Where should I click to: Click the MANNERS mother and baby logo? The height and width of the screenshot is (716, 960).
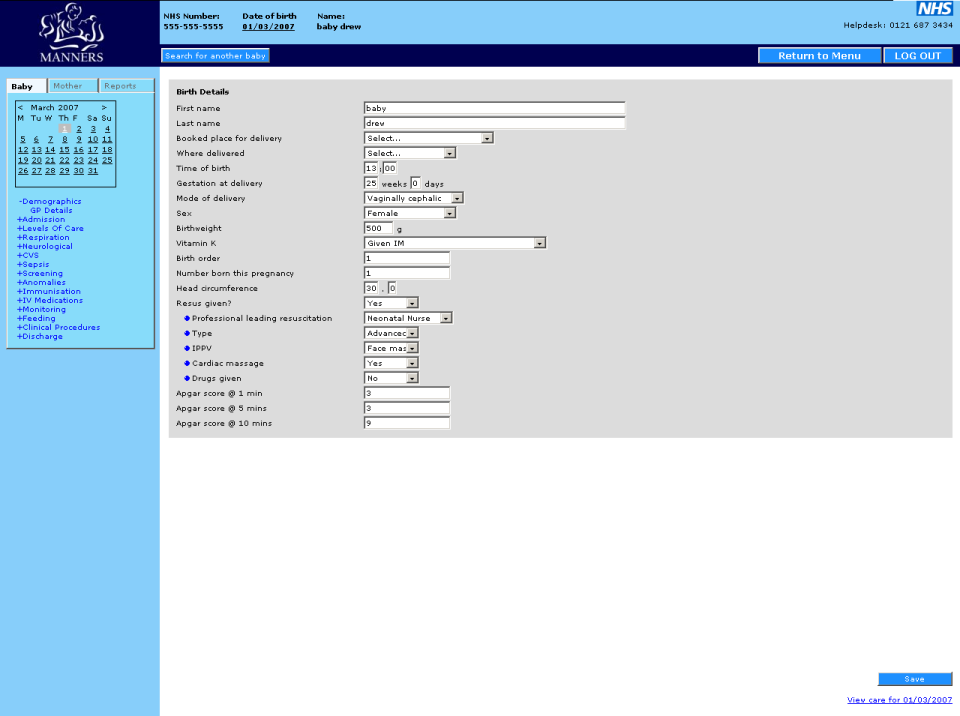click(72, 33)
